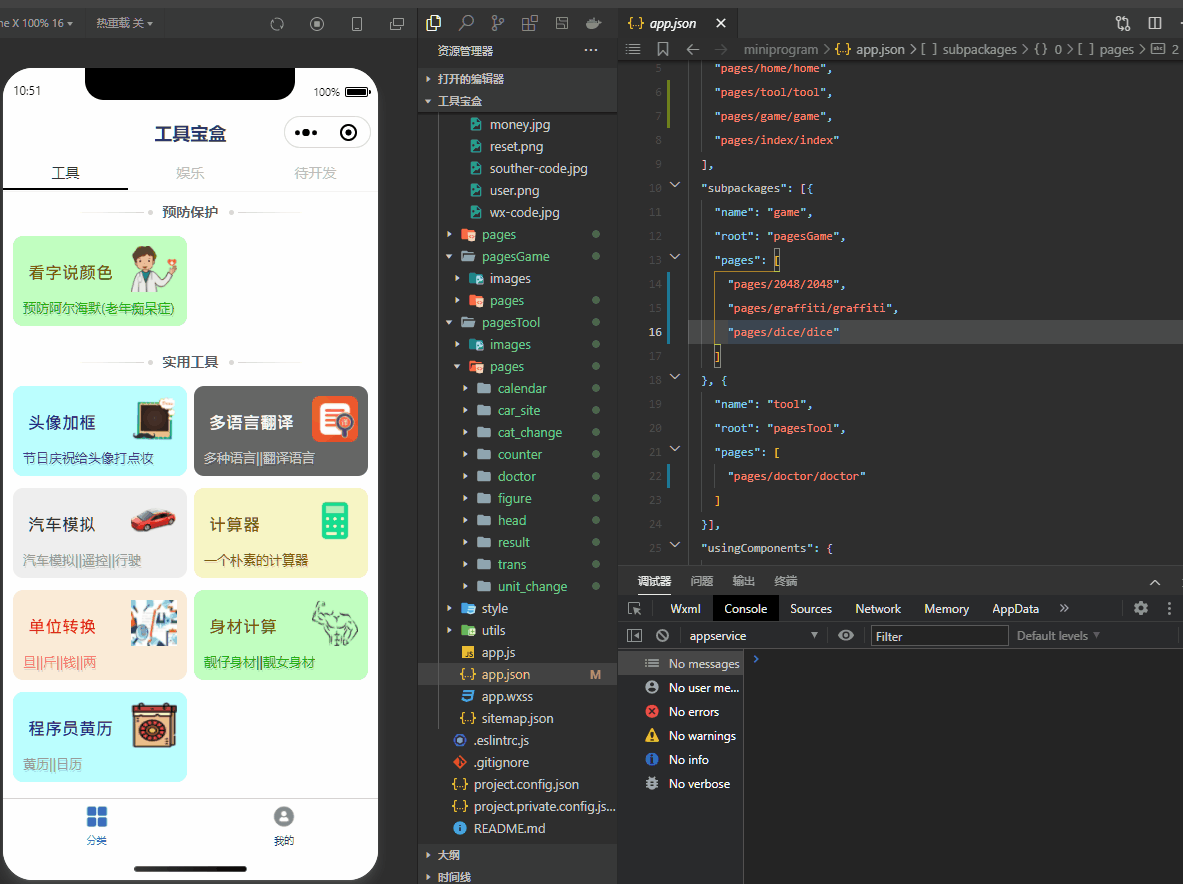Switch to the 娱乐 tab in the preview
Viewport: 1183px width, 884px height.
pyautogui.click(x=190, y=172)
